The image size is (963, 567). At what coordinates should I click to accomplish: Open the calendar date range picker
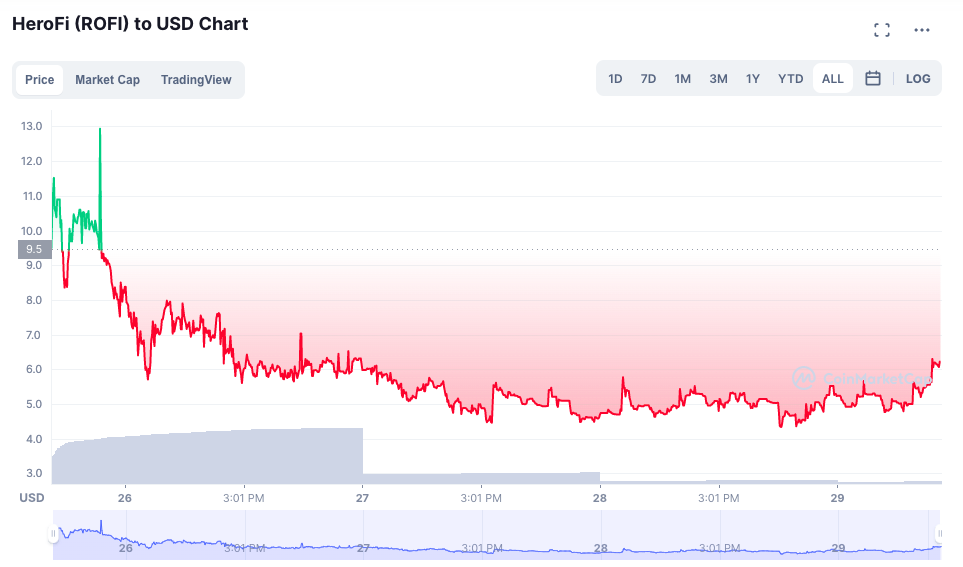coord(873,79)
